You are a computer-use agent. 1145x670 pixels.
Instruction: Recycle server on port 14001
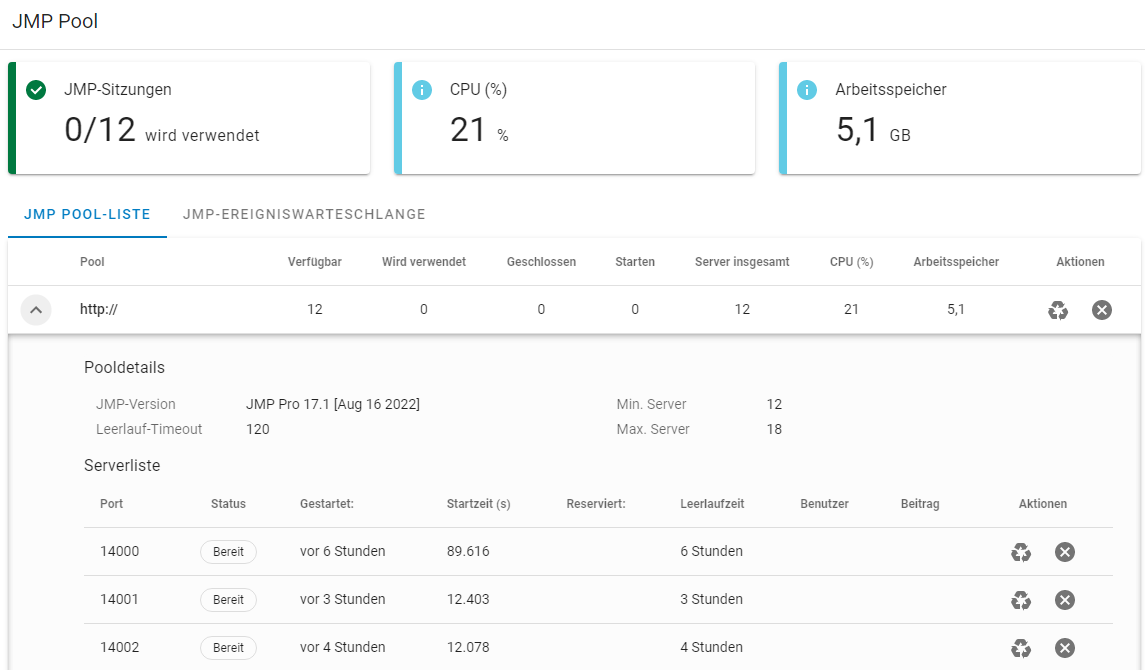tap(1021, 600)
